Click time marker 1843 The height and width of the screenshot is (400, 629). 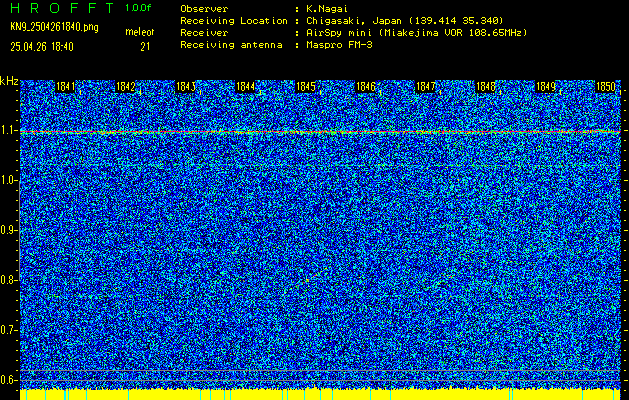[185, 86]
